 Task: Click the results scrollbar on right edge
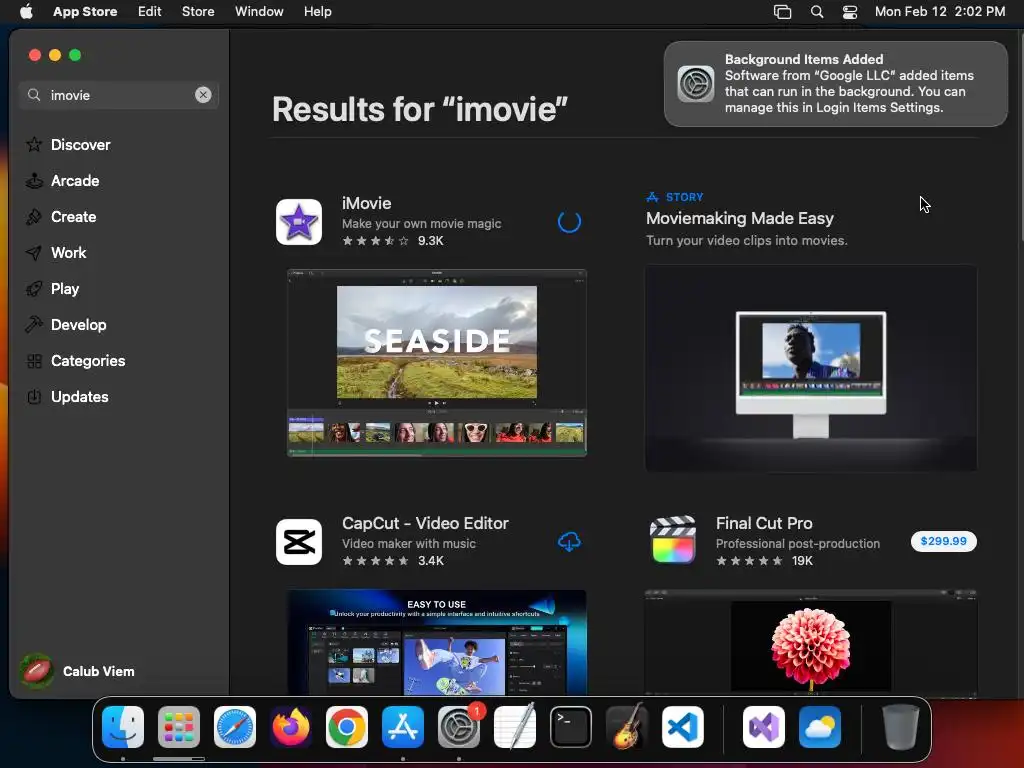click(1020, 137)
